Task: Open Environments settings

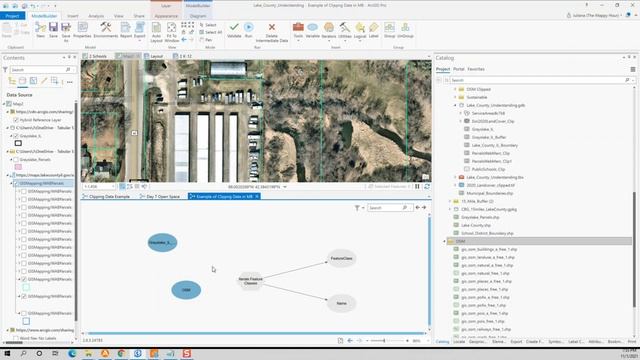Action: coord(106,30)
